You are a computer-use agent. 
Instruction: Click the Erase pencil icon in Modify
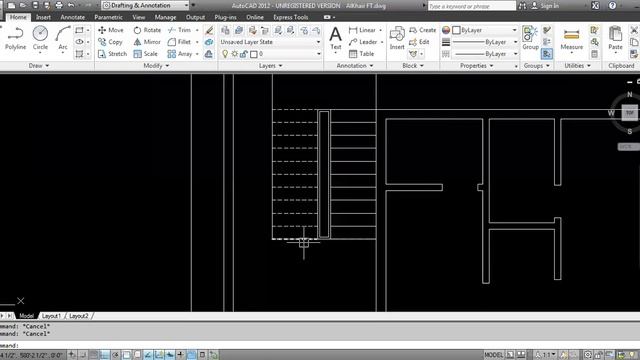click(209, 30)
